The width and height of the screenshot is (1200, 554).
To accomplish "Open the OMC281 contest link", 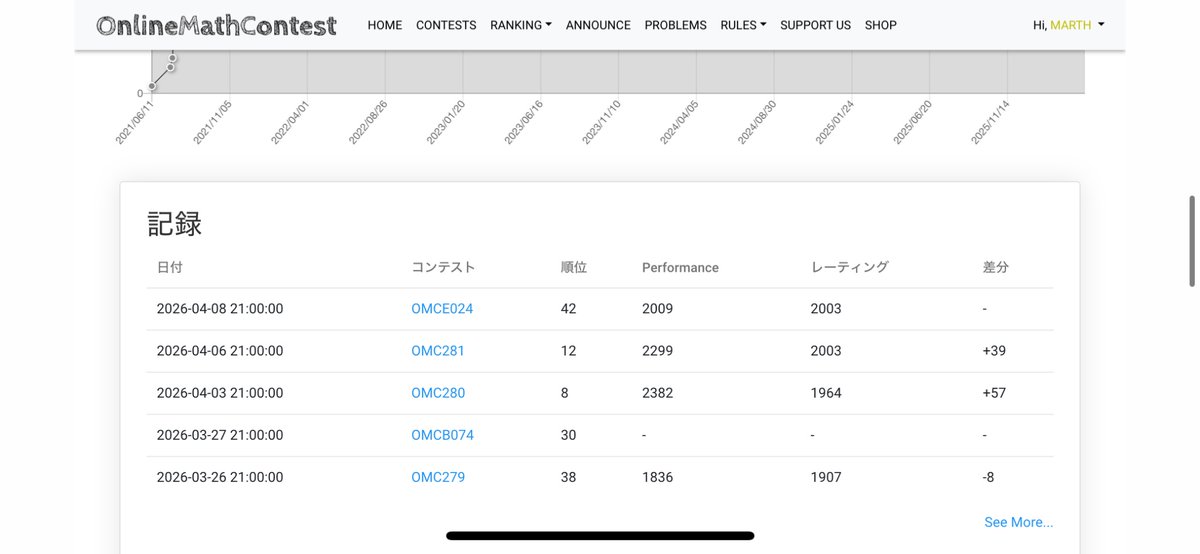I will tap(438, 351).
